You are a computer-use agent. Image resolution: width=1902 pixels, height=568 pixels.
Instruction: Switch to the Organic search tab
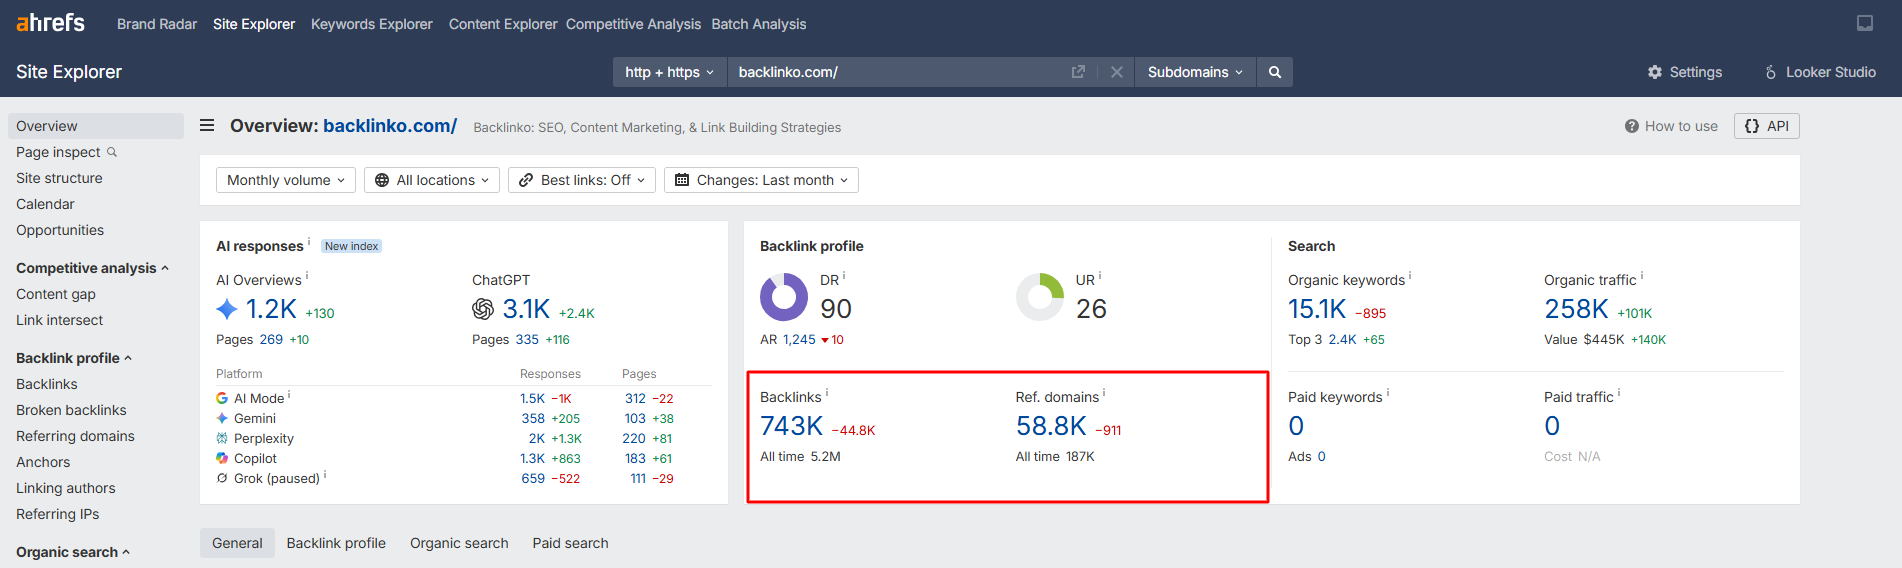pos(459,543)
